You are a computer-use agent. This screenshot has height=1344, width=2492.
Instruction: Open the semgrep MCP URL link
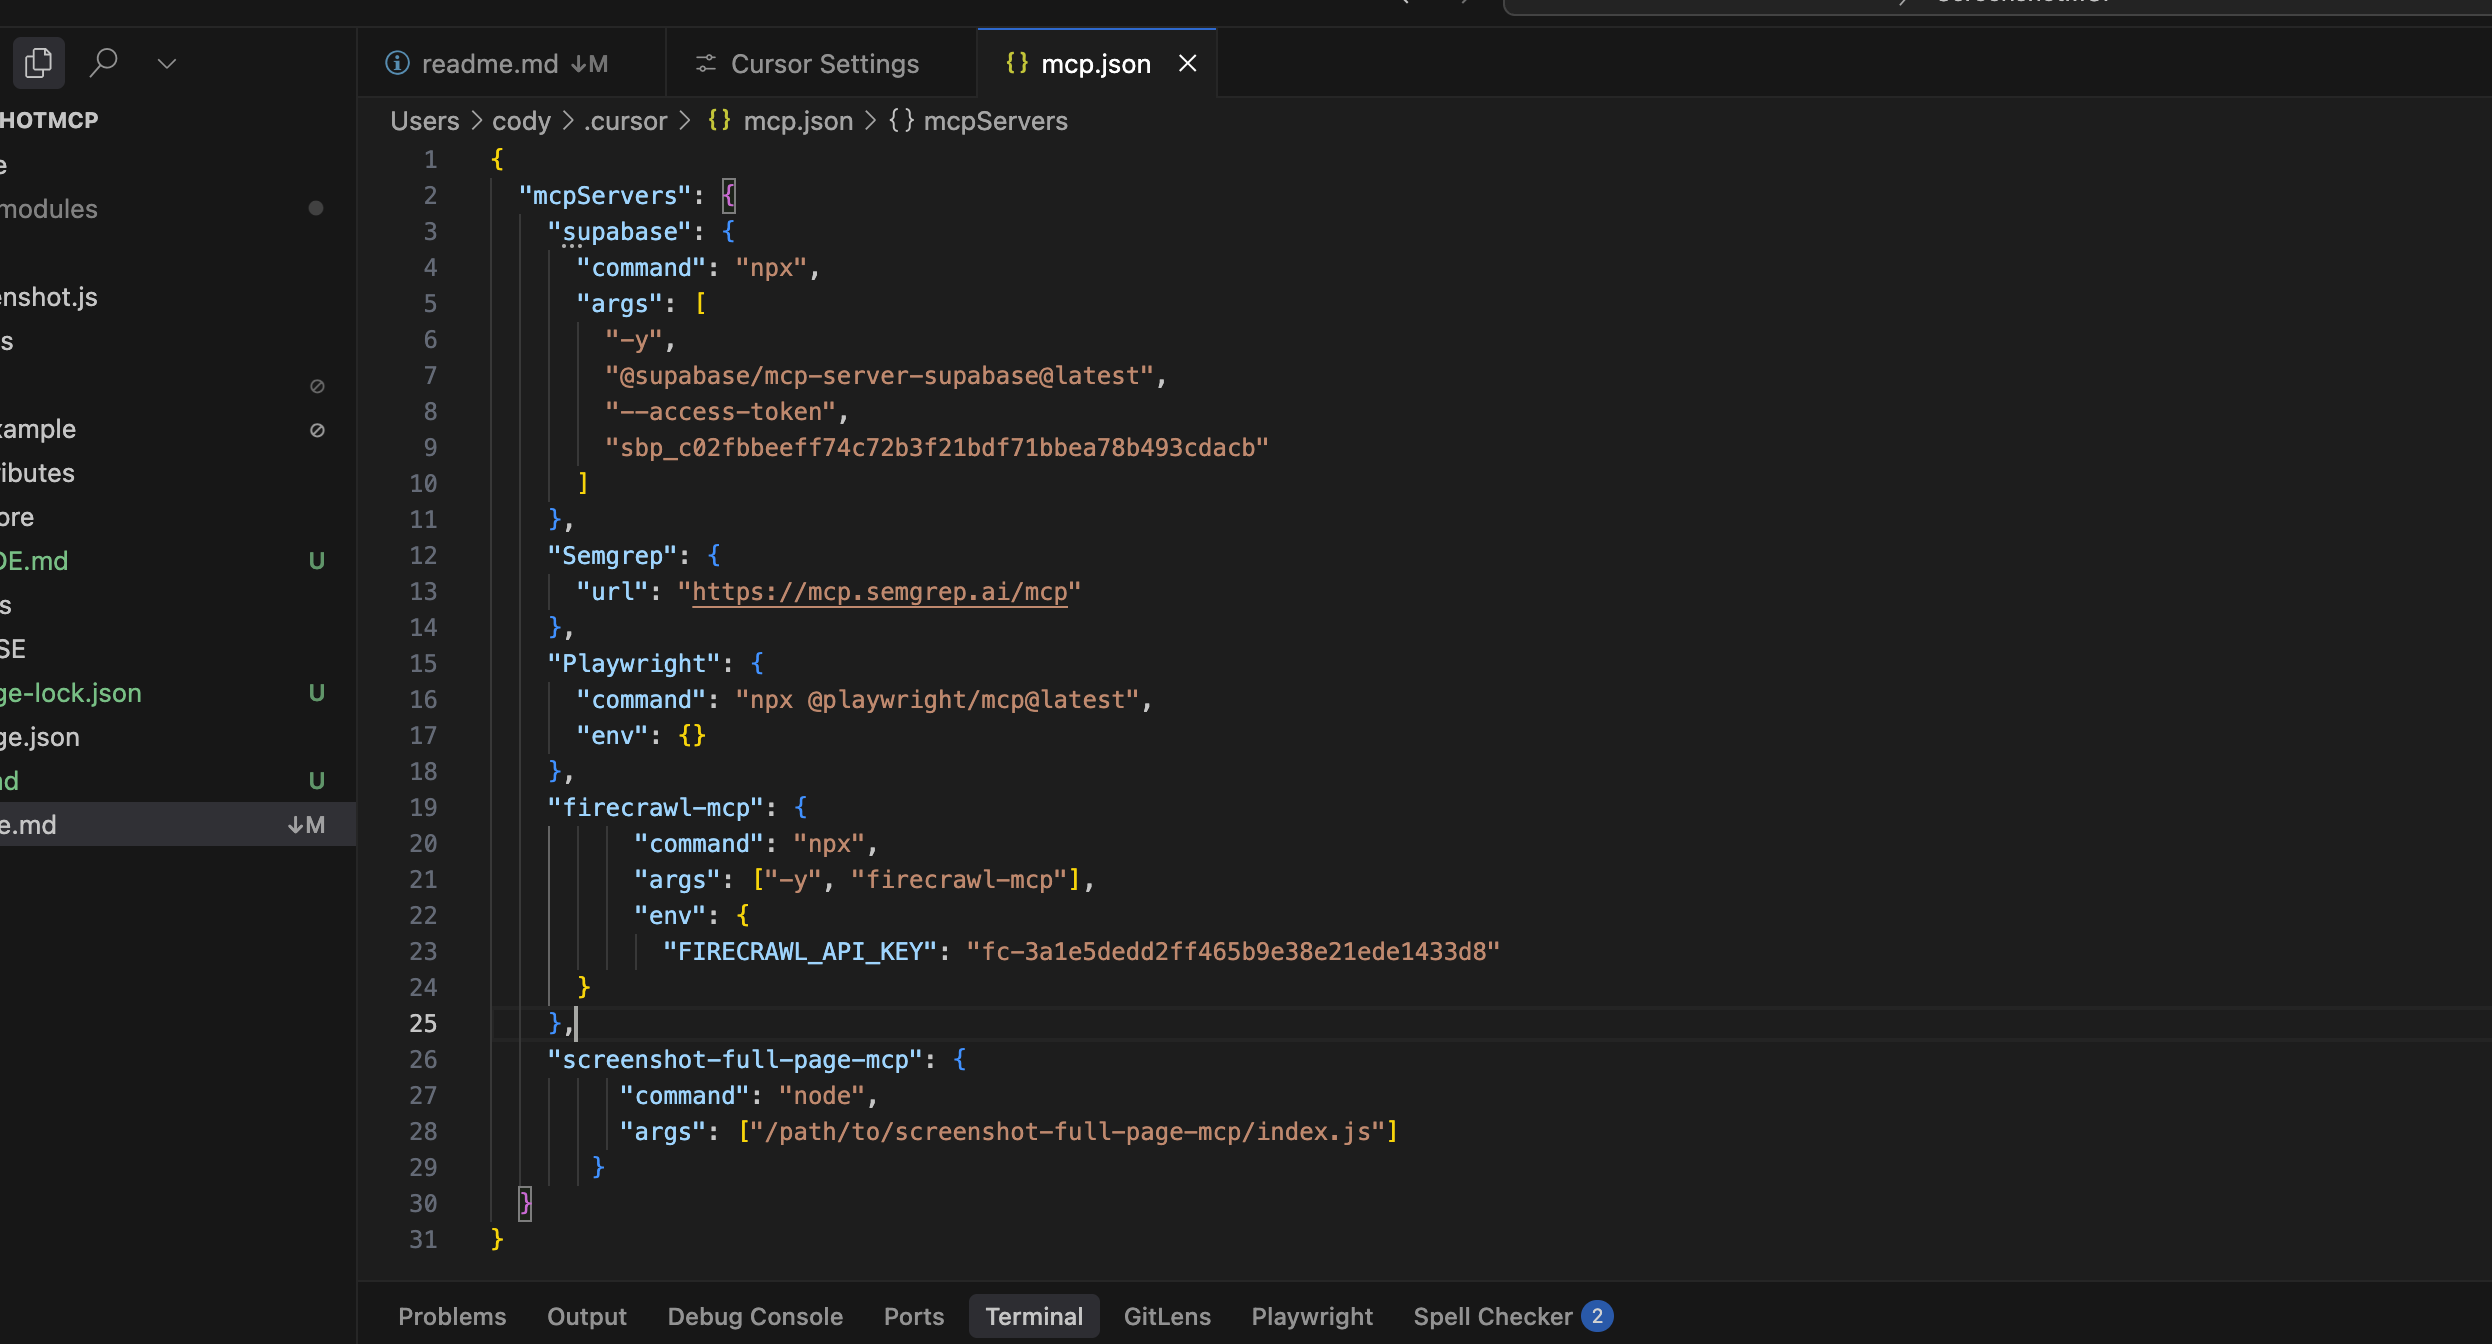pos(879,592)
